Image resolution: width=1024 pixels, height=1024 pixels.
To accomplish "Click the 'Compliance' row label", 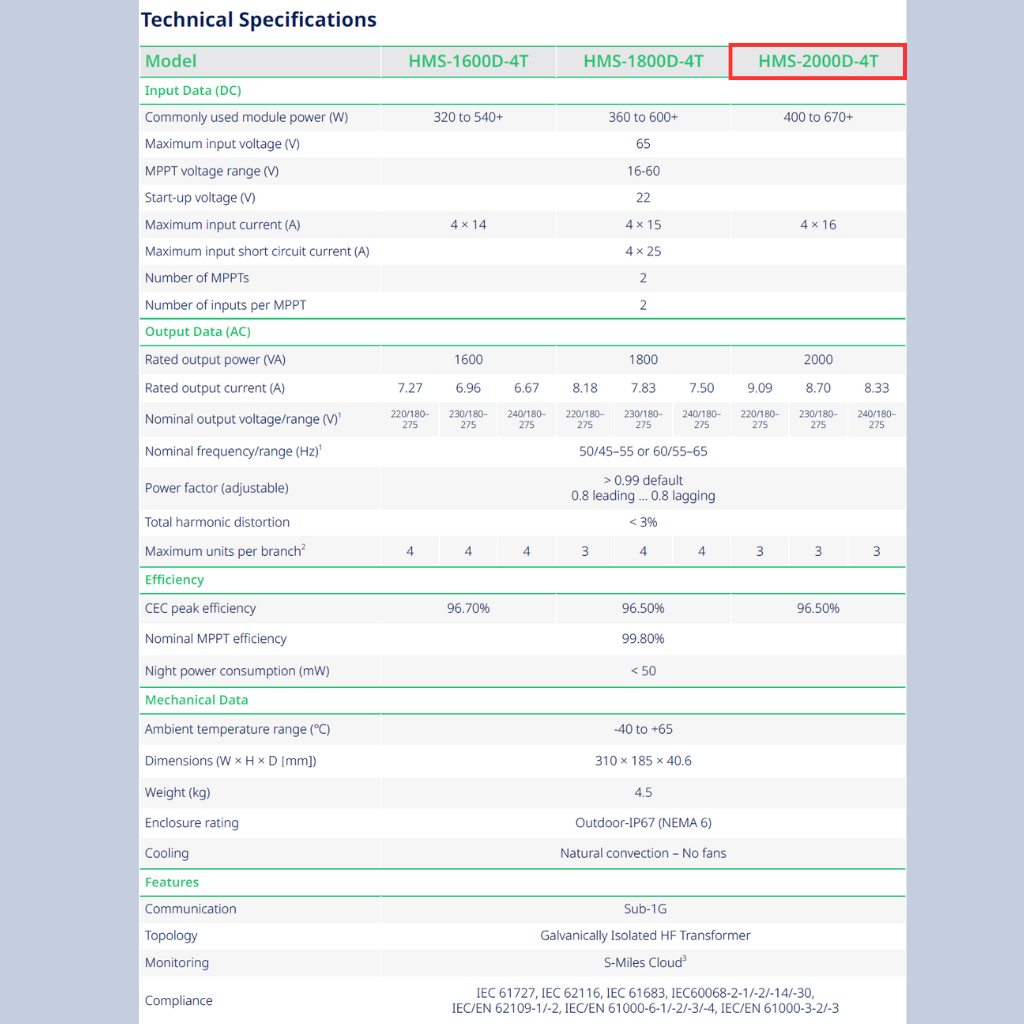I will point(178,1001).
